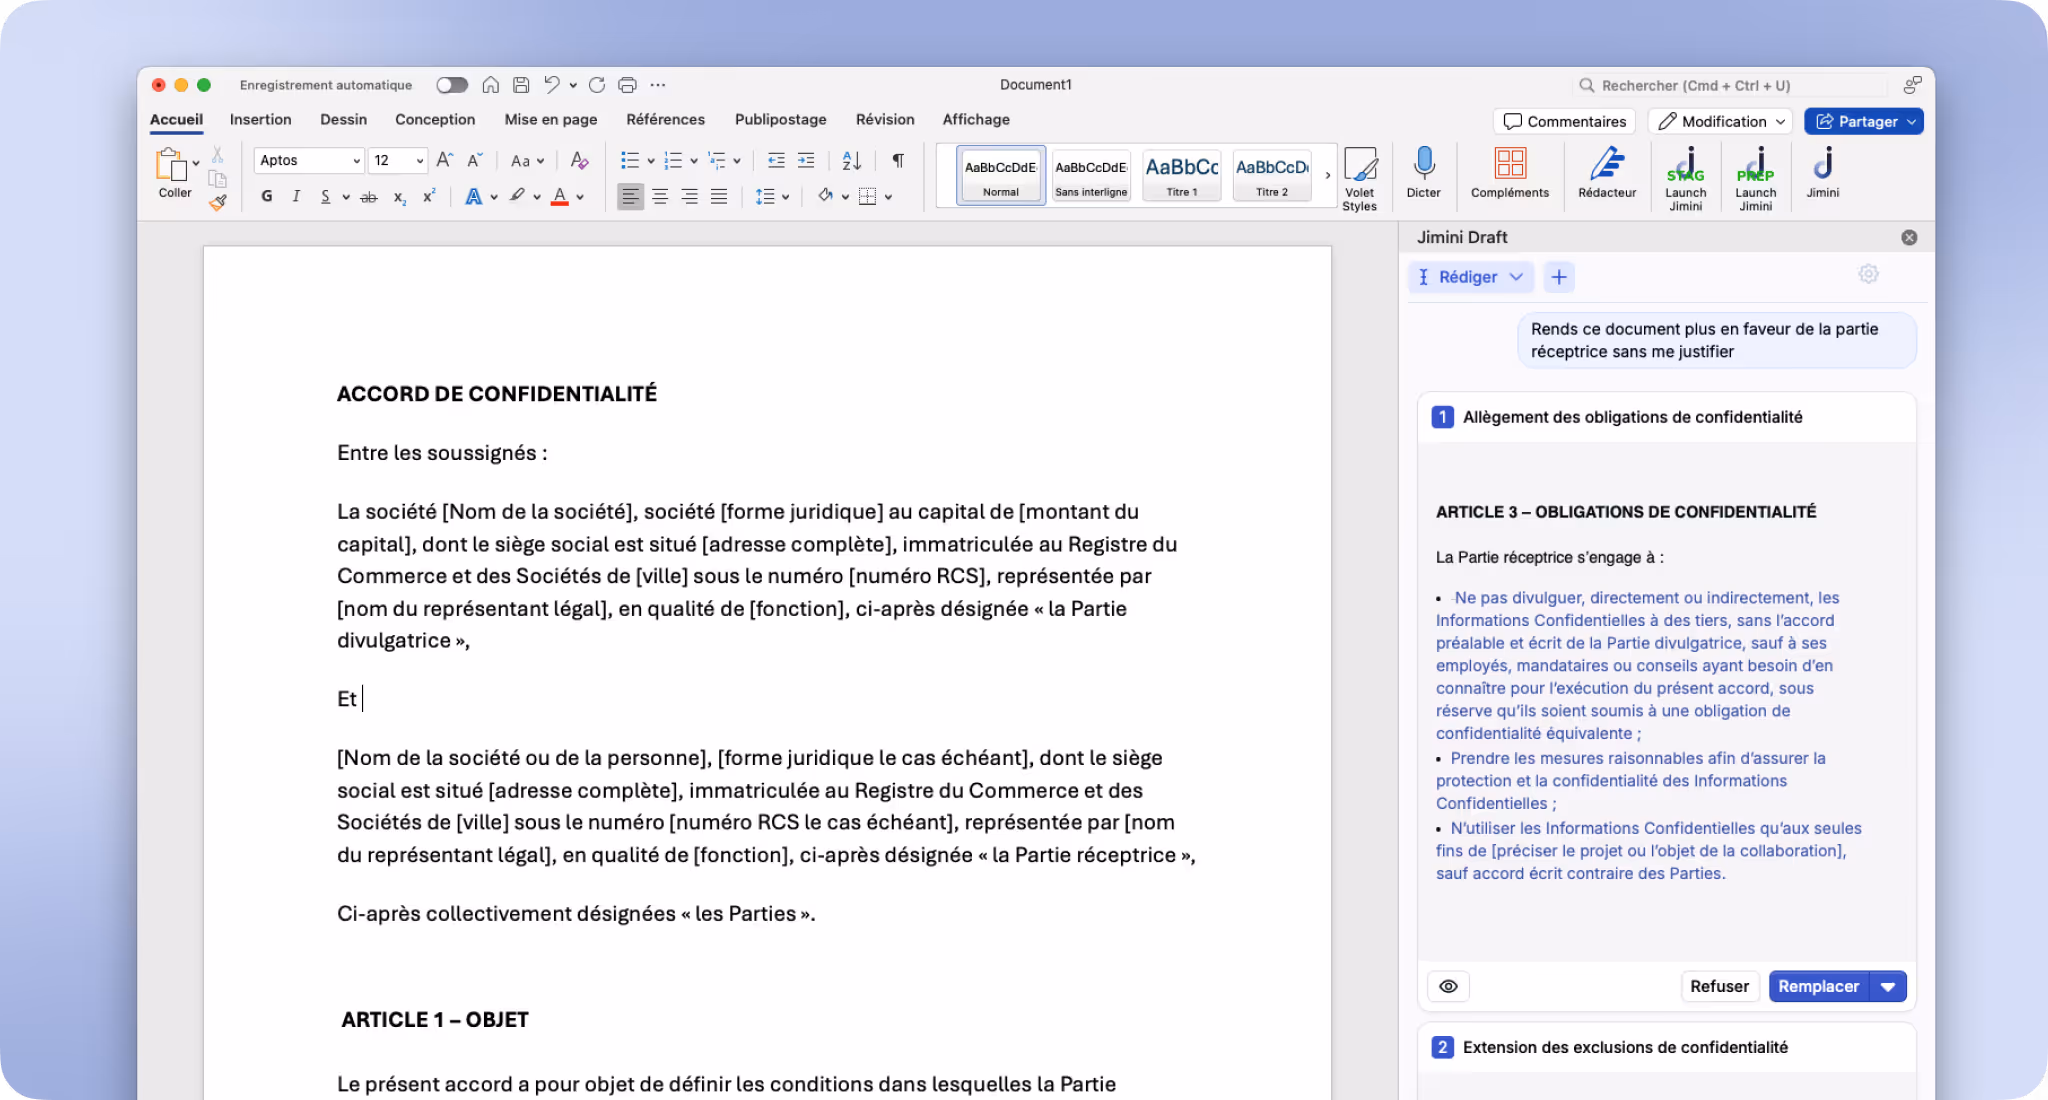
Task: Open the Rédacteur editor tool
Action: [x=1606, y=175]
